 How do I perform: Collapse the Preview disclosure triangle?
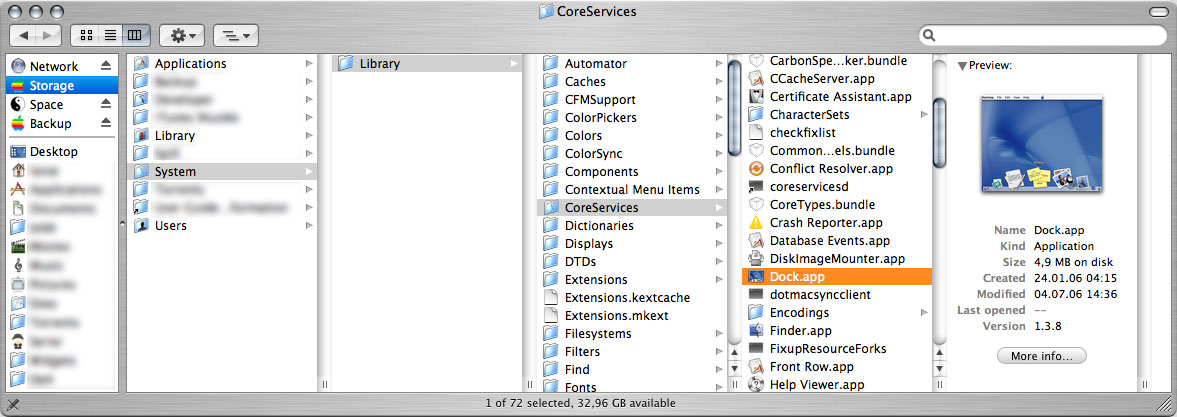tap(962, 66)
